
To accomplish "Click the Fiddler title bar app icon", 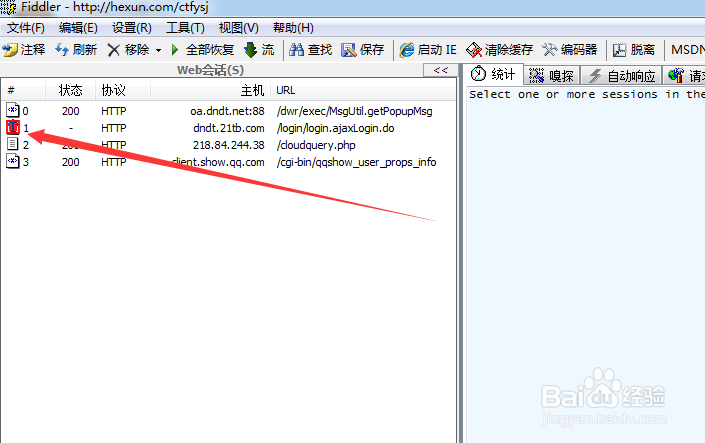I will pyautogui.click(x=8, y=7).
